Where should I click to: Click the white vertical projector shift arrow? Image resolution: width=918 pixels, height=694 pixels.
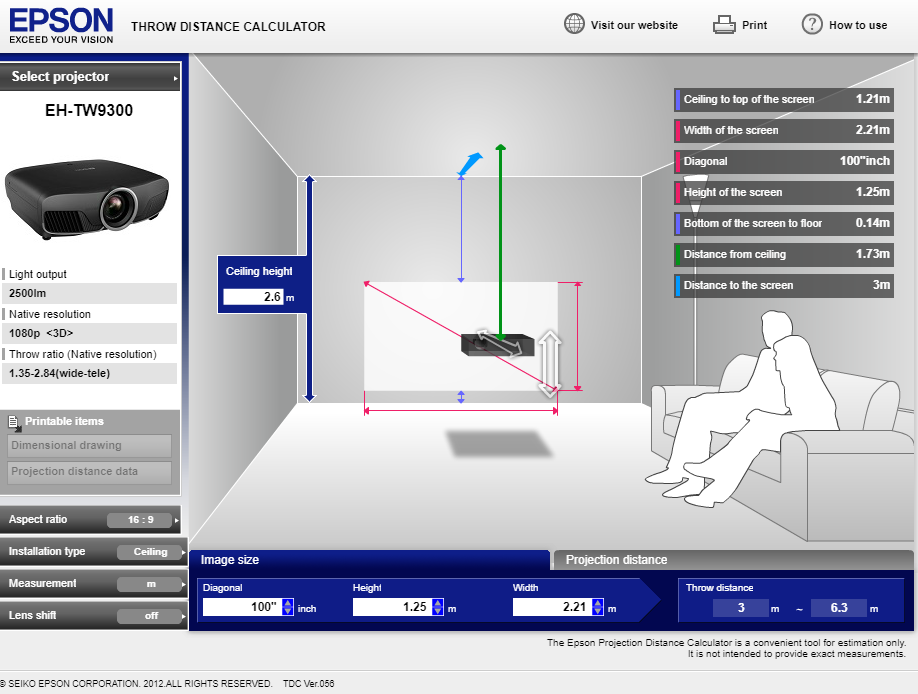[549, 363]
